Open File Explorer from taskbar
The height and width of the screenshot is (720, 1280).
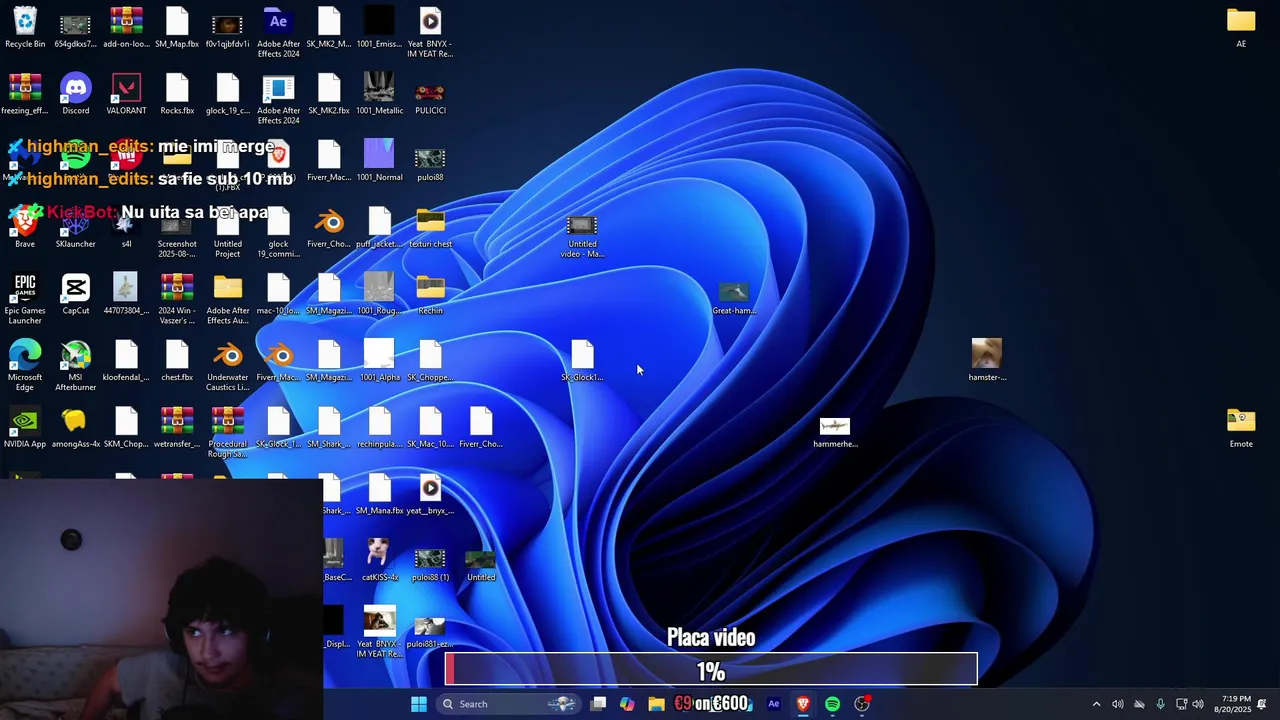(x=656, y=704)
